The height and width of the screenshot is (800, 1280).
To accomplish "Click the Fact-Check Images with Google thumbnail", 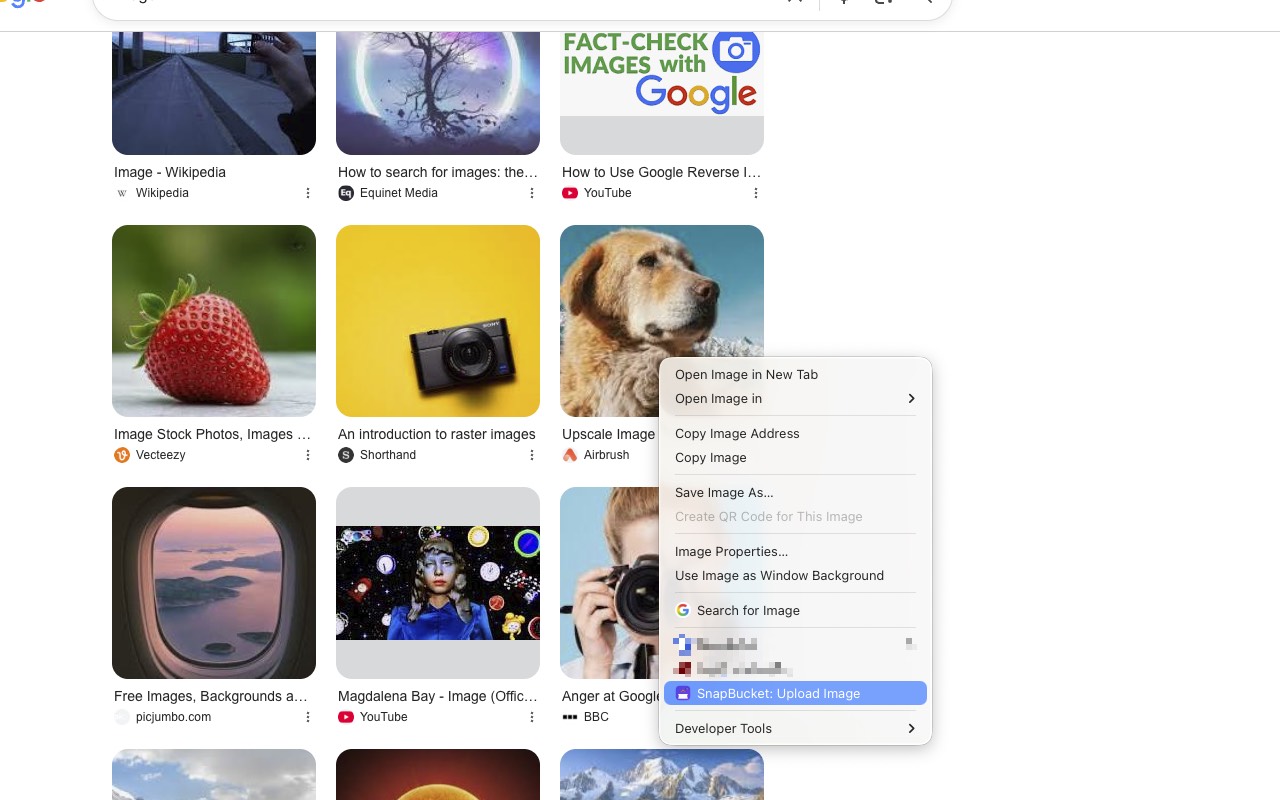I will tap(662, 93).
